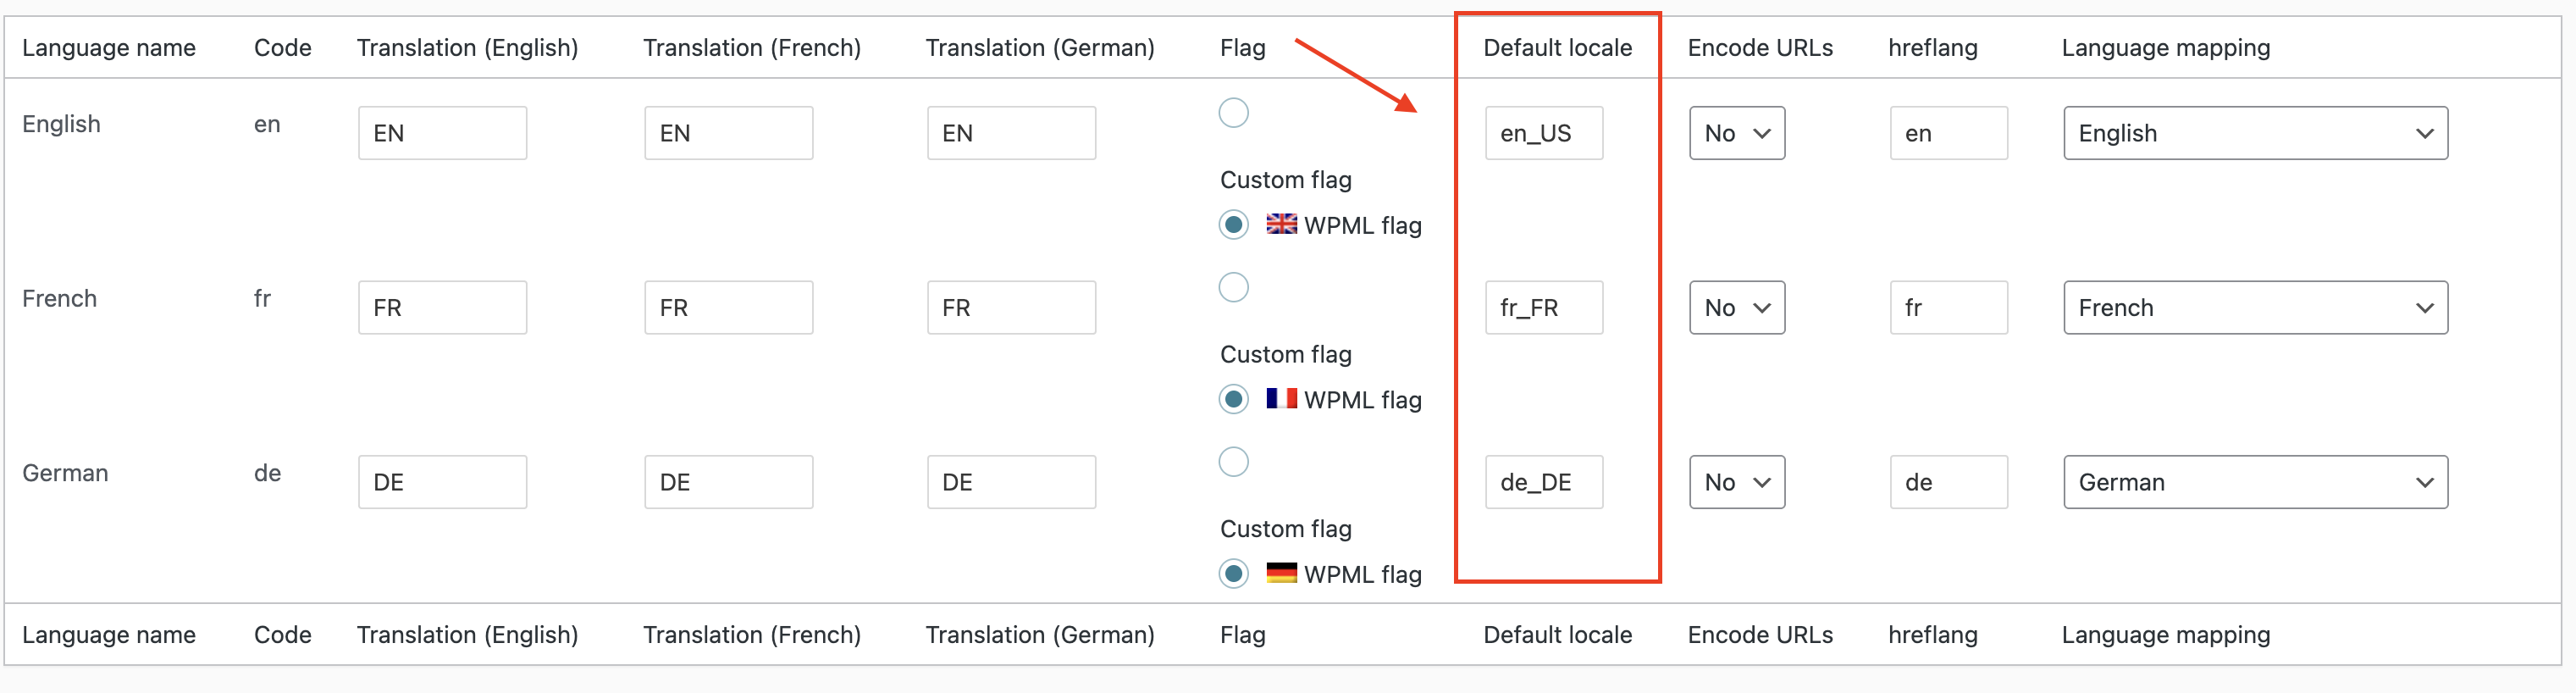Select Custom flag radio for French
Viewport: 2576px width, 693px height.
(x=1234, y=288)
